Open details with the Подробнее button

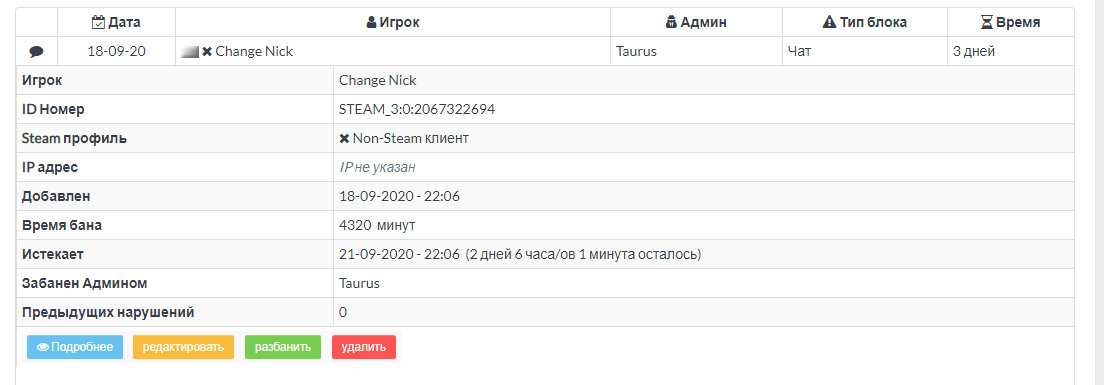click(x=75, y=347)
